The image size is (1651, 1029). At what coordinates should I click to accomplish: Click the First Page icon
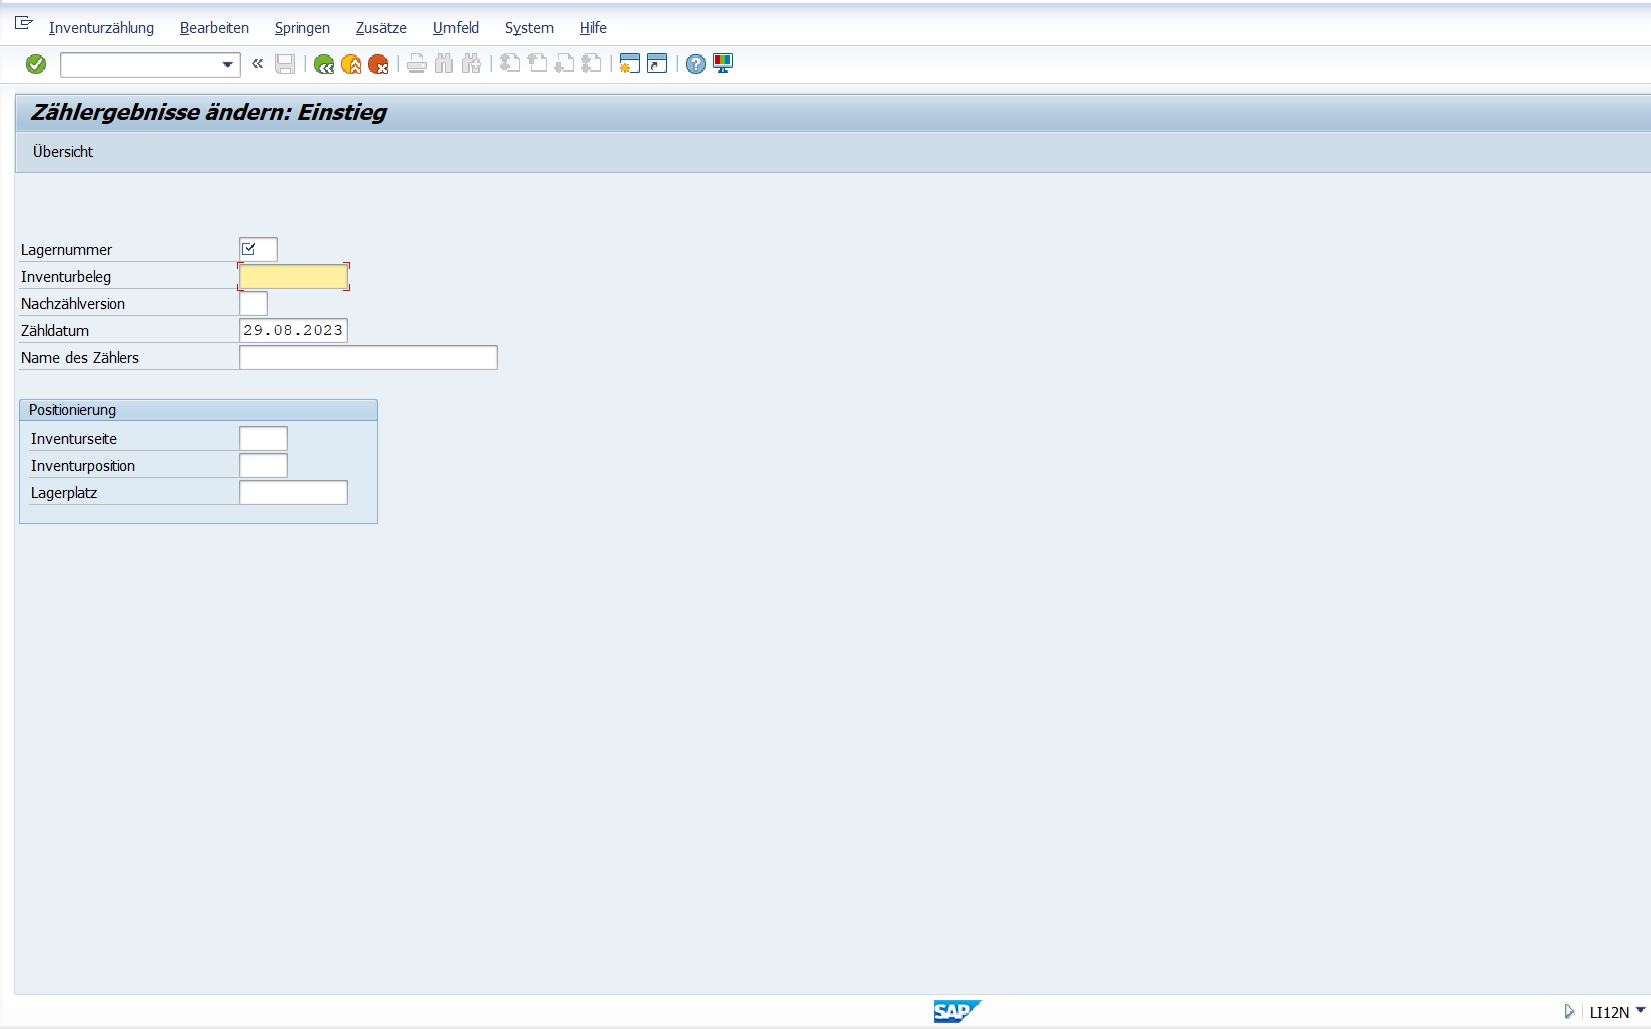click(510, 64)
